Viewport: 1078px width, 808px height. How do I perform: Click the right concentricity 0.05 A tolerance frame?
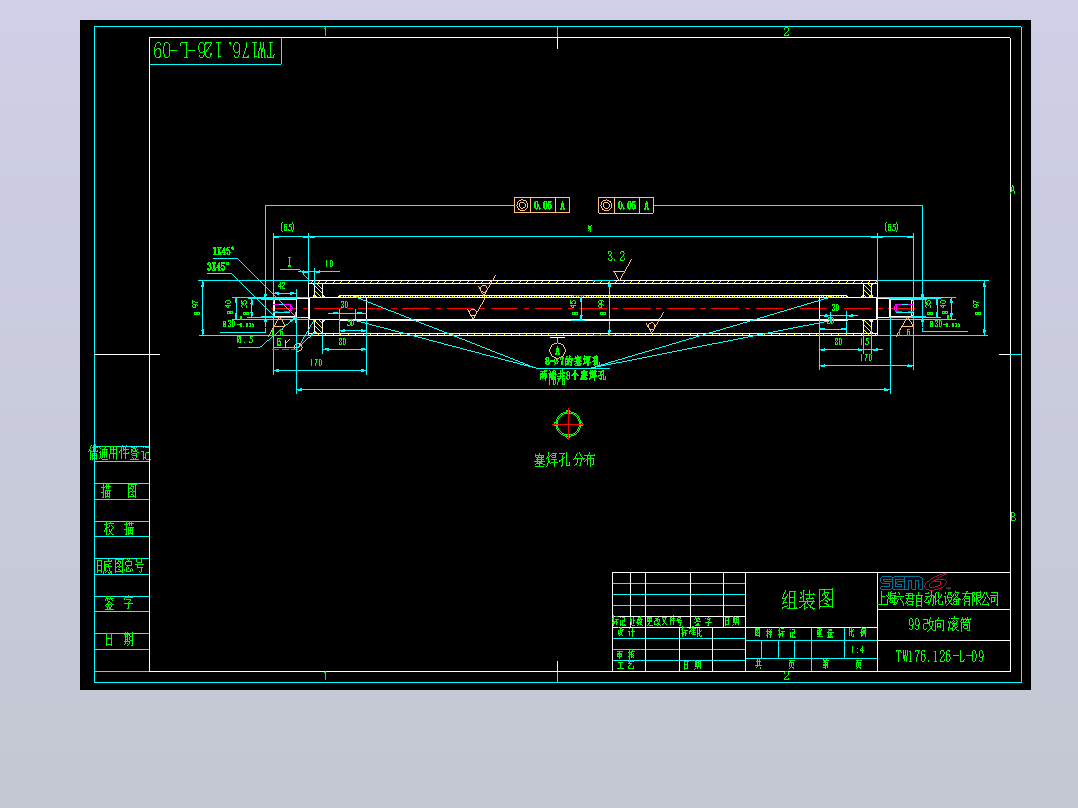pos(626,205)
